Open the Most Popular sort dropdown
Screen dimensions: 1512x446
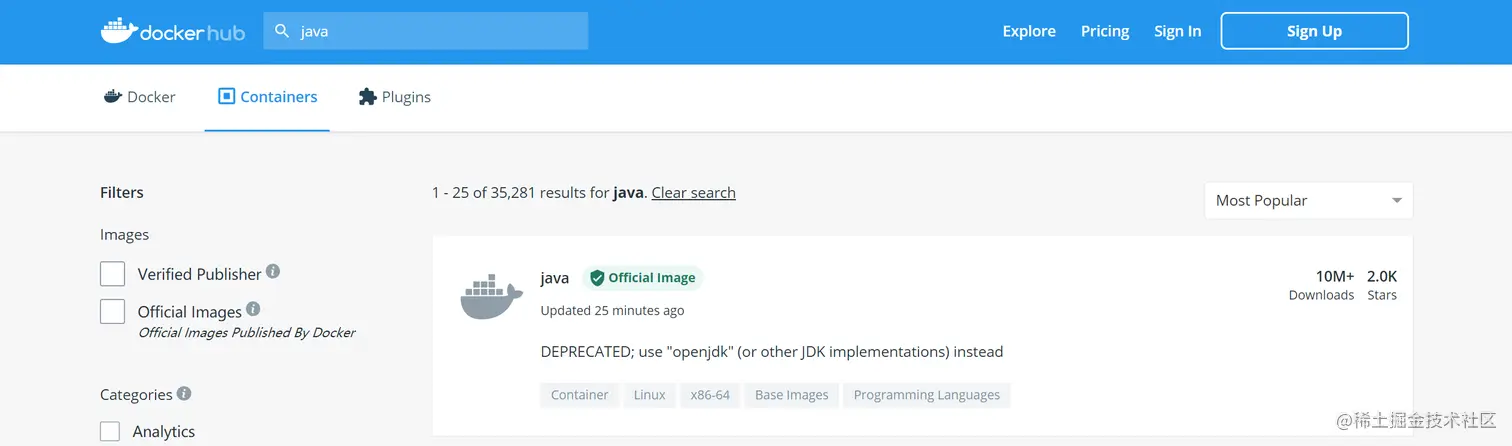click(1308, 200)
